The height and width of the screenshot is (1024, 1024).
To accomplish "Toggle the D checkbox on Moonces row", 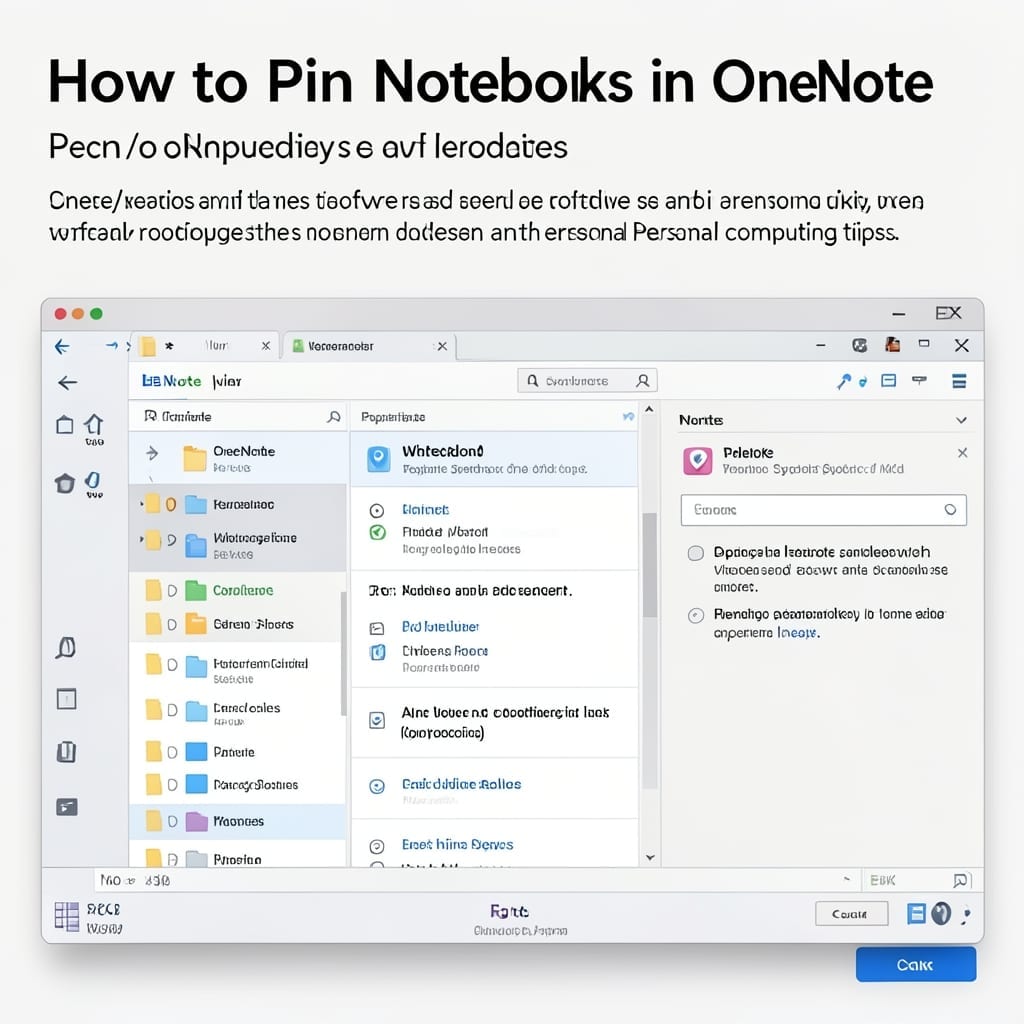I will pos(172,822).
